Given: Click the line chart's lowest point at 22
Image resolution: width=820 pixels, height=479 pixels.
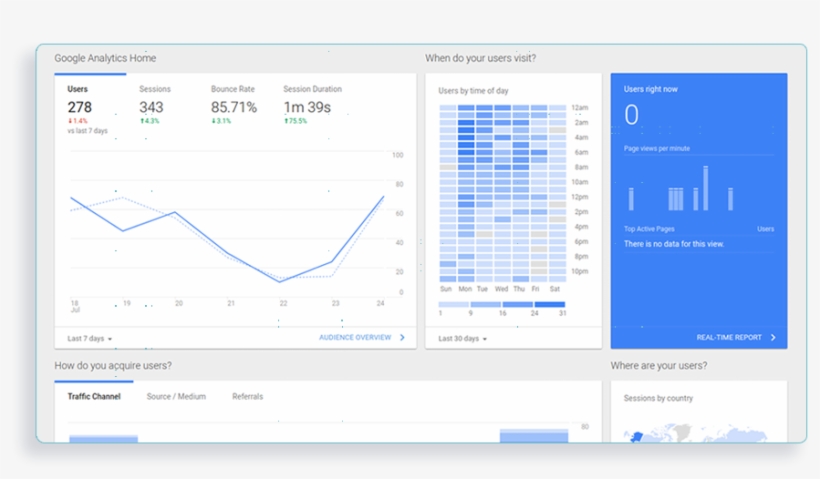Looking at the screenshot, I should coord(280,282).
